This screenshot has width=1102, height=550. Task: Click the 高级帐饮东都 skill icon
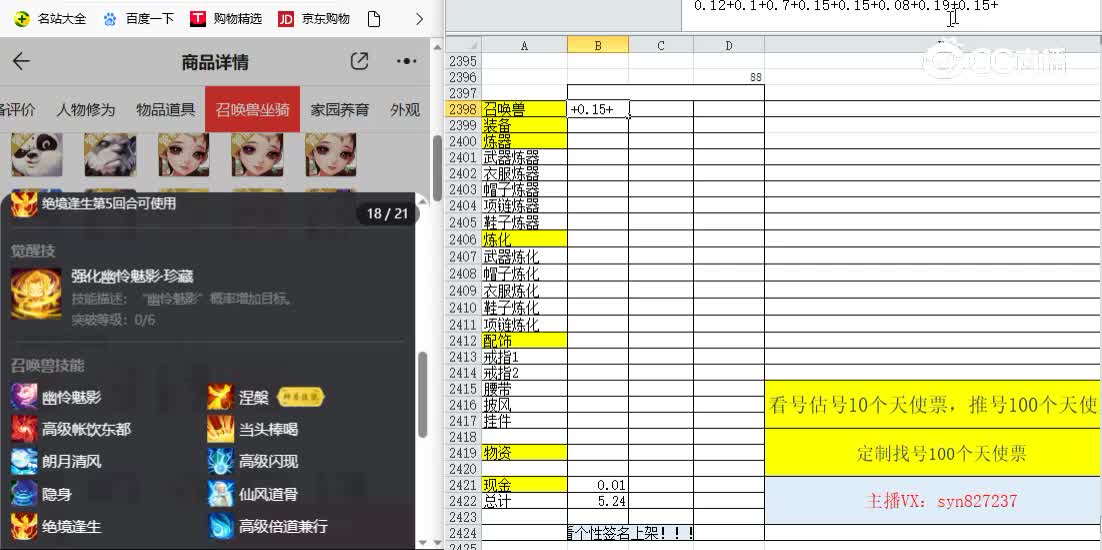24,429
